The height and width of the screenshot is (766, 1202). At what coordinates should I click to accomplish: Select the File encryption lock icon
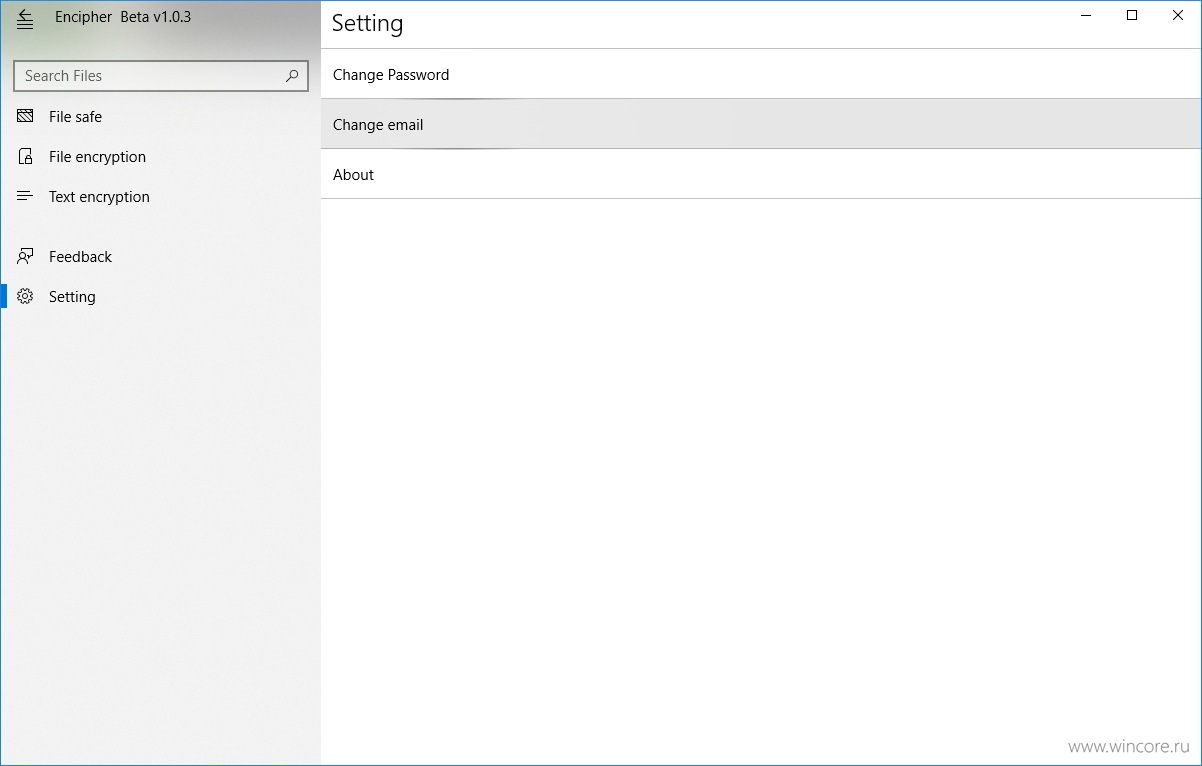25,156
